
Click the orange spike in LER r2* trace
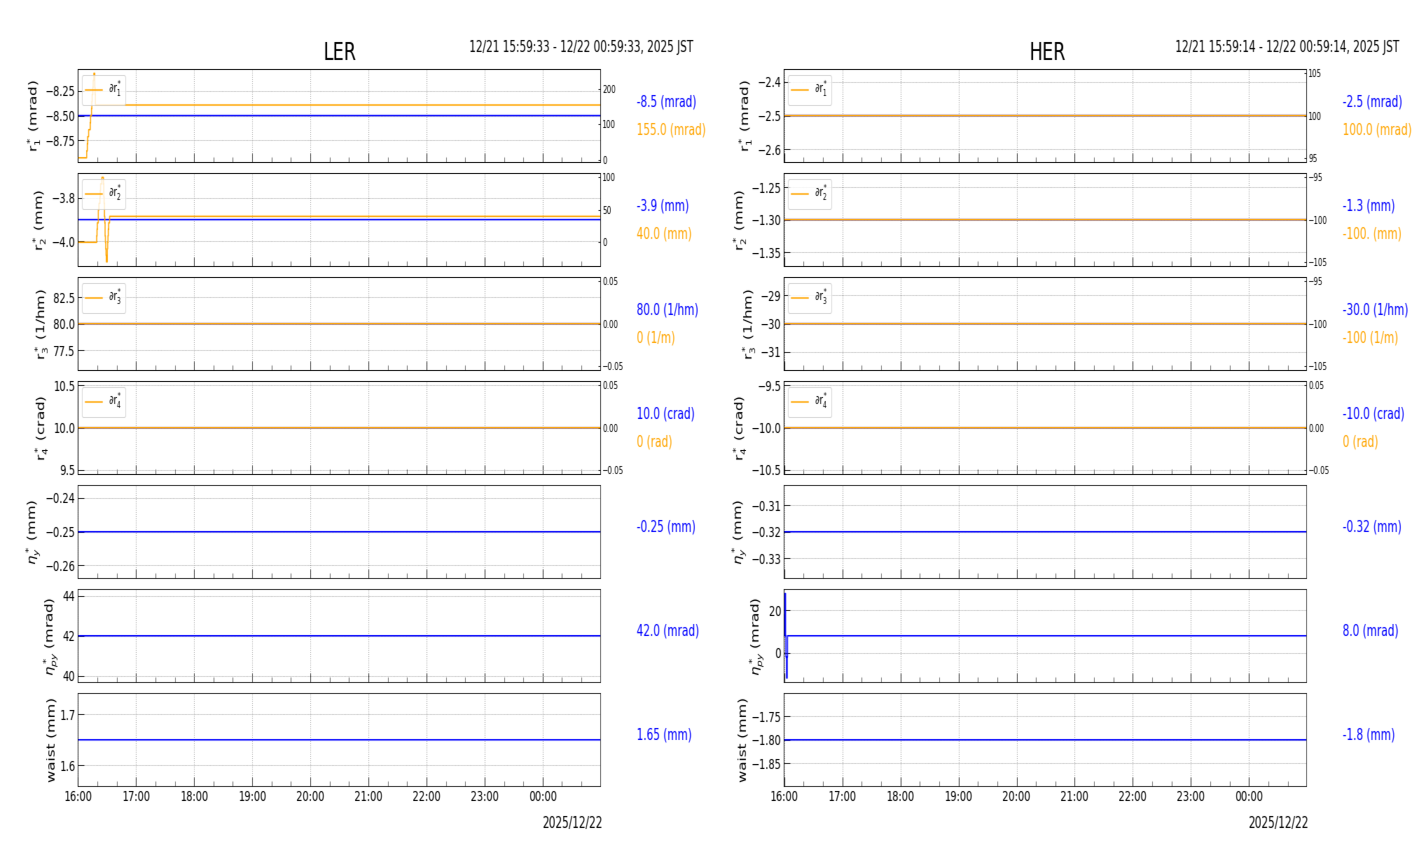point(104,220)
